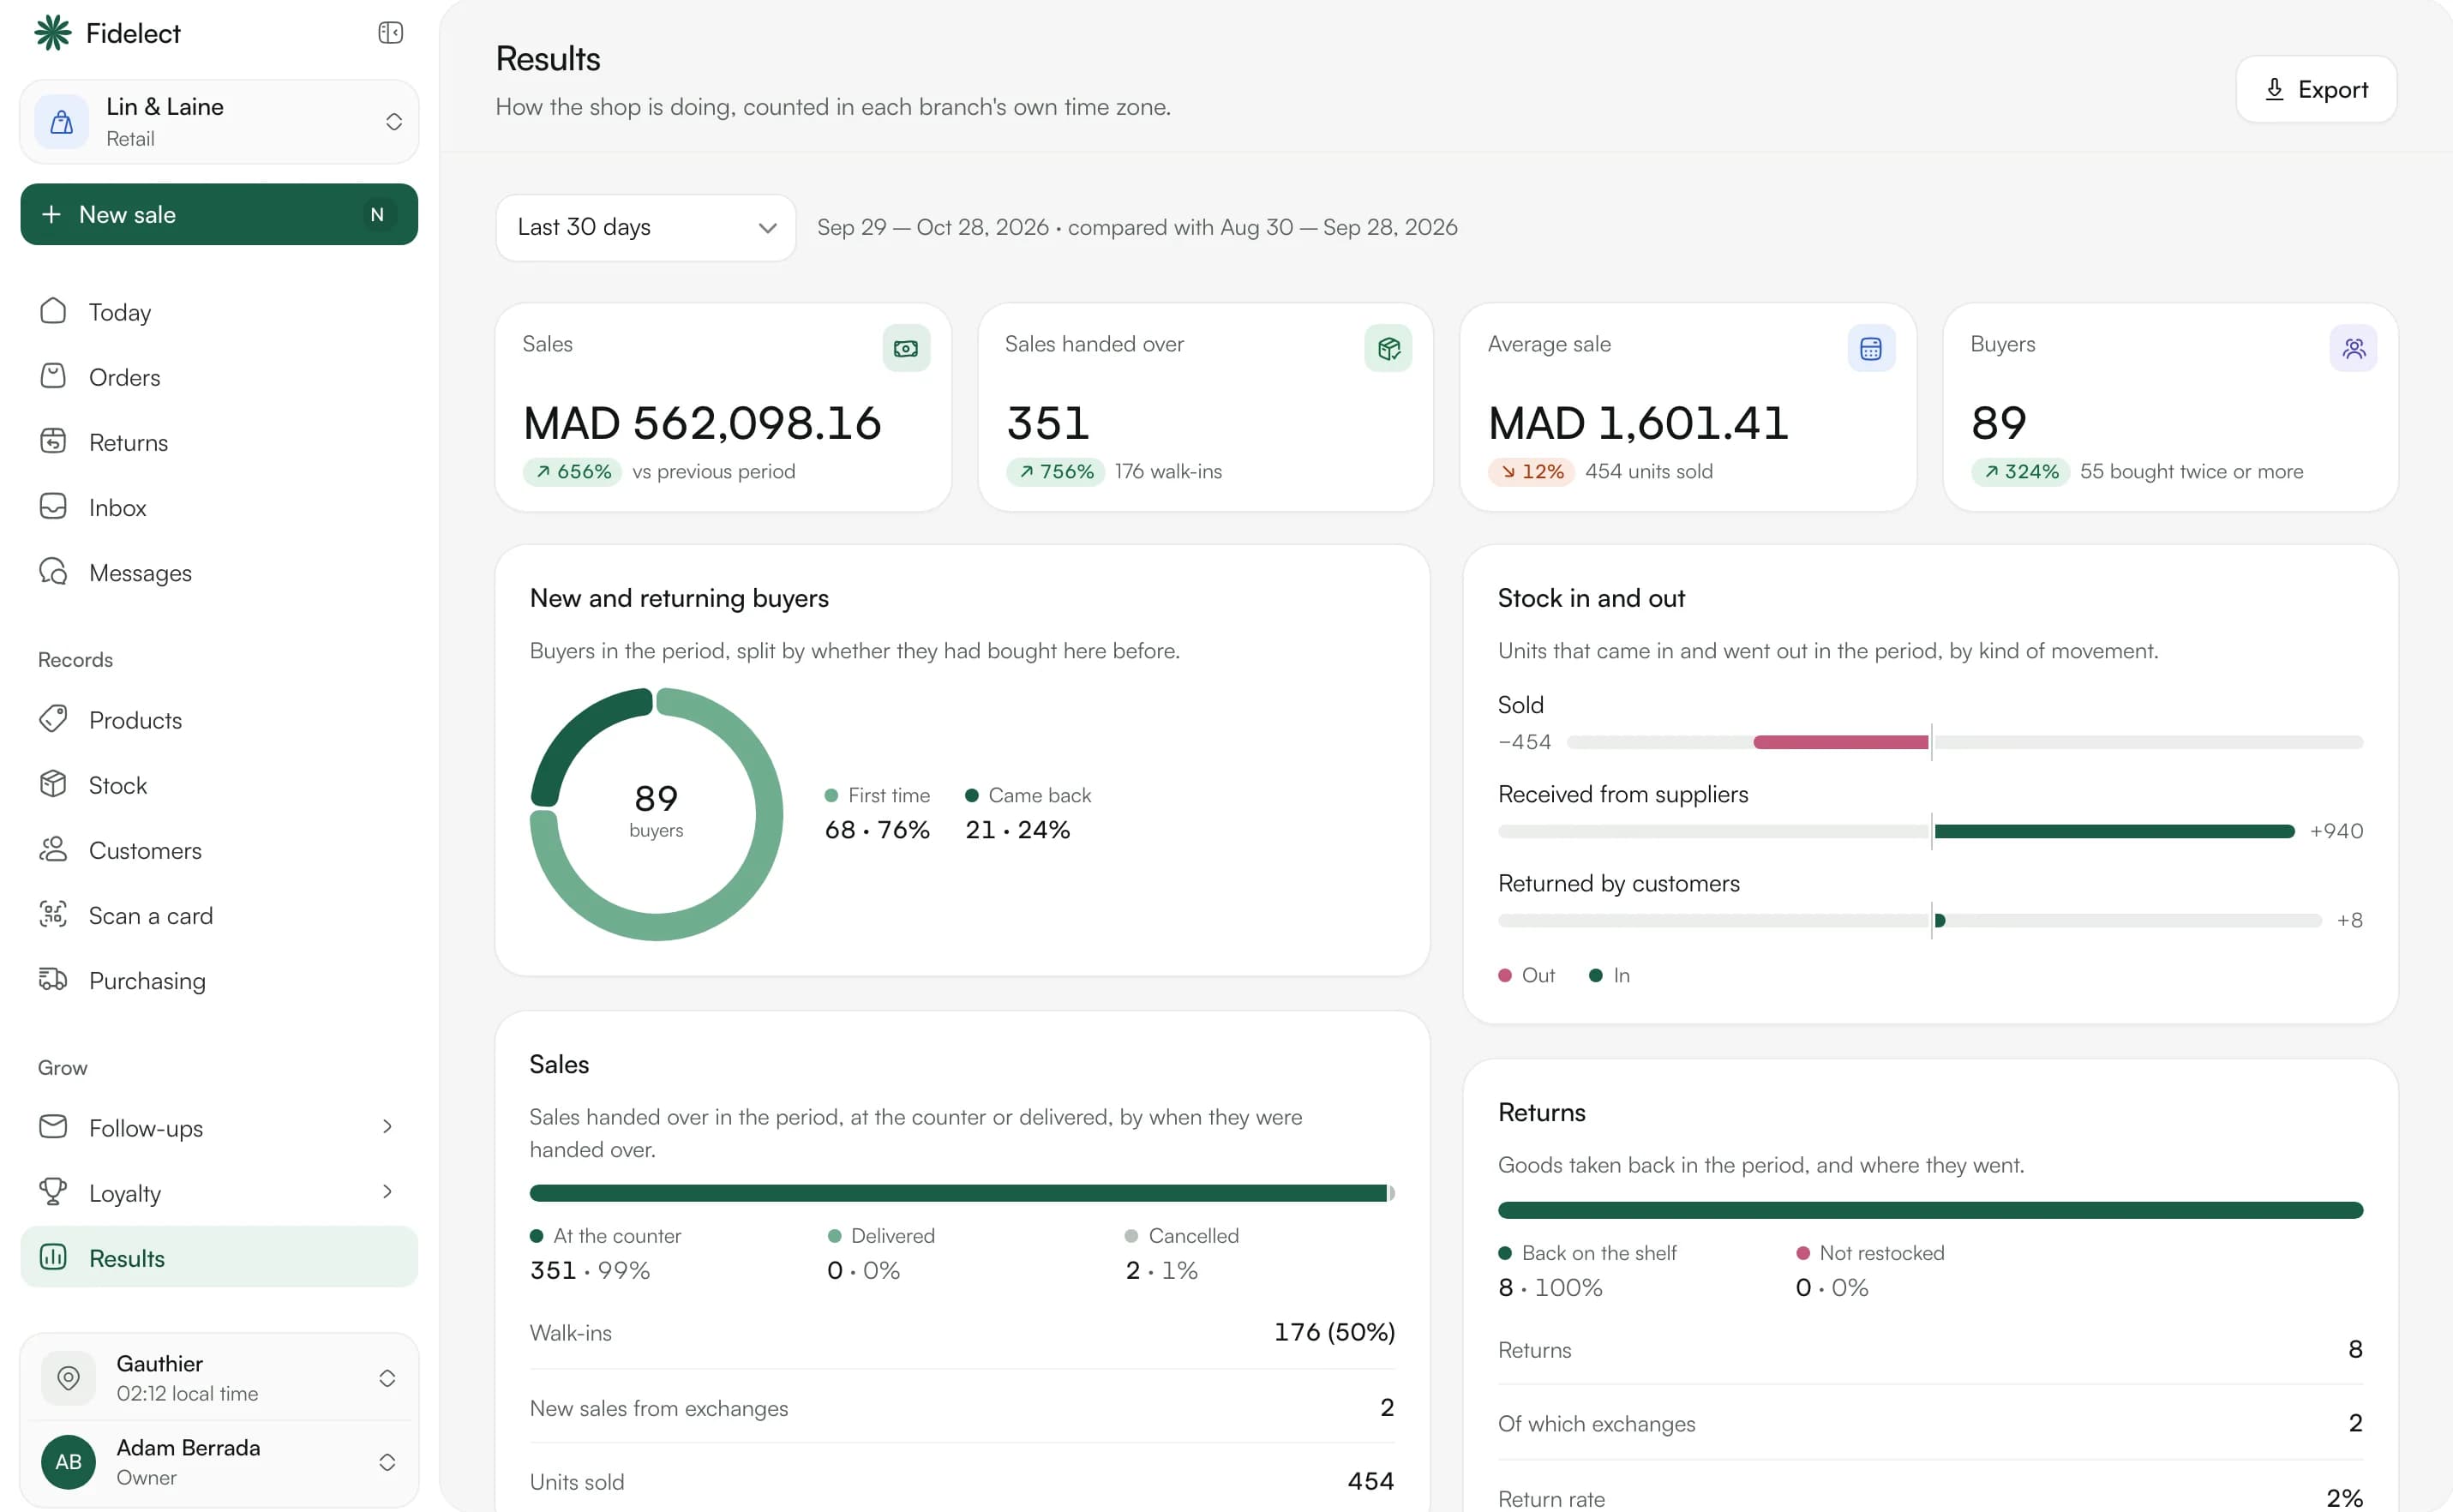Open the Follow-ups section
Screen dimensions: 2453x1512
[x=219, y=1127]
